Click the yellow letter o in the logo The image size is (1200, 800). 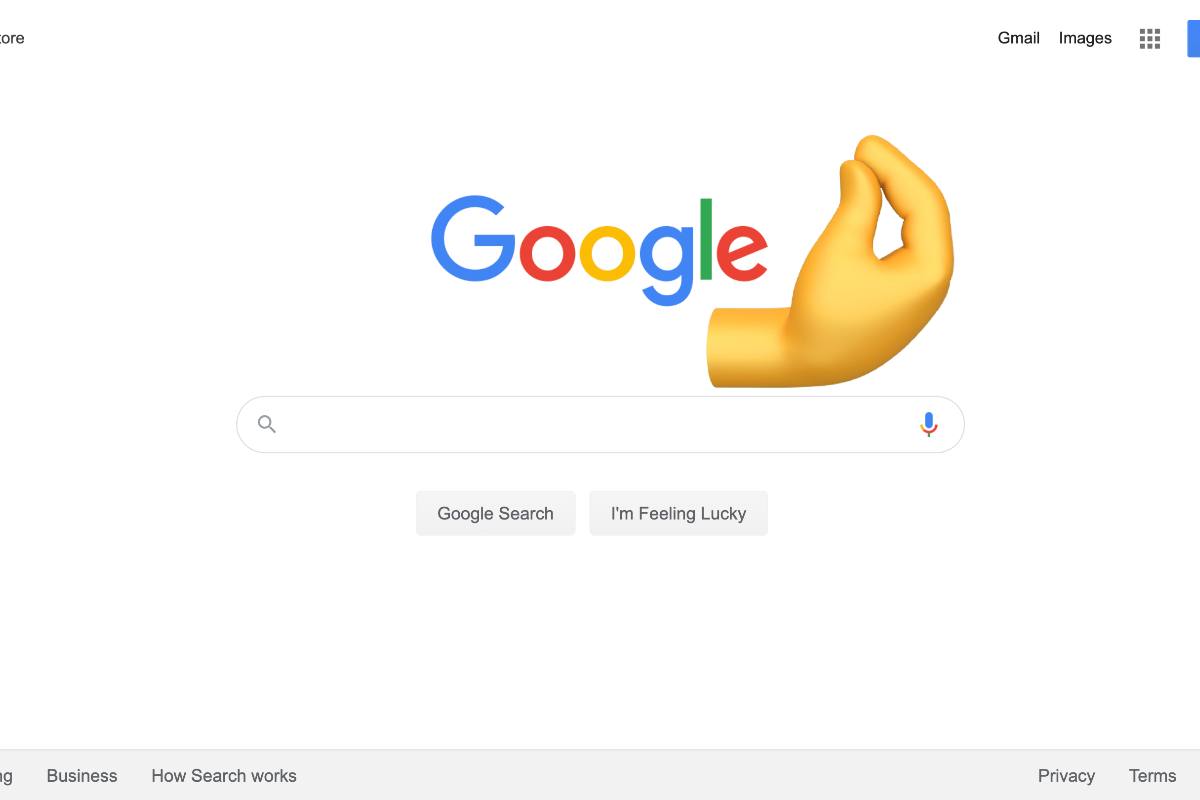[x=608, y=251]
